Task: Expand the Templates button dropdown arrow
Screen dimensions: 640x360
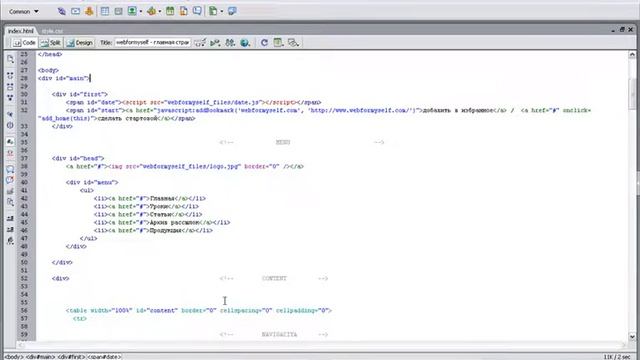Action: (222, 12)
